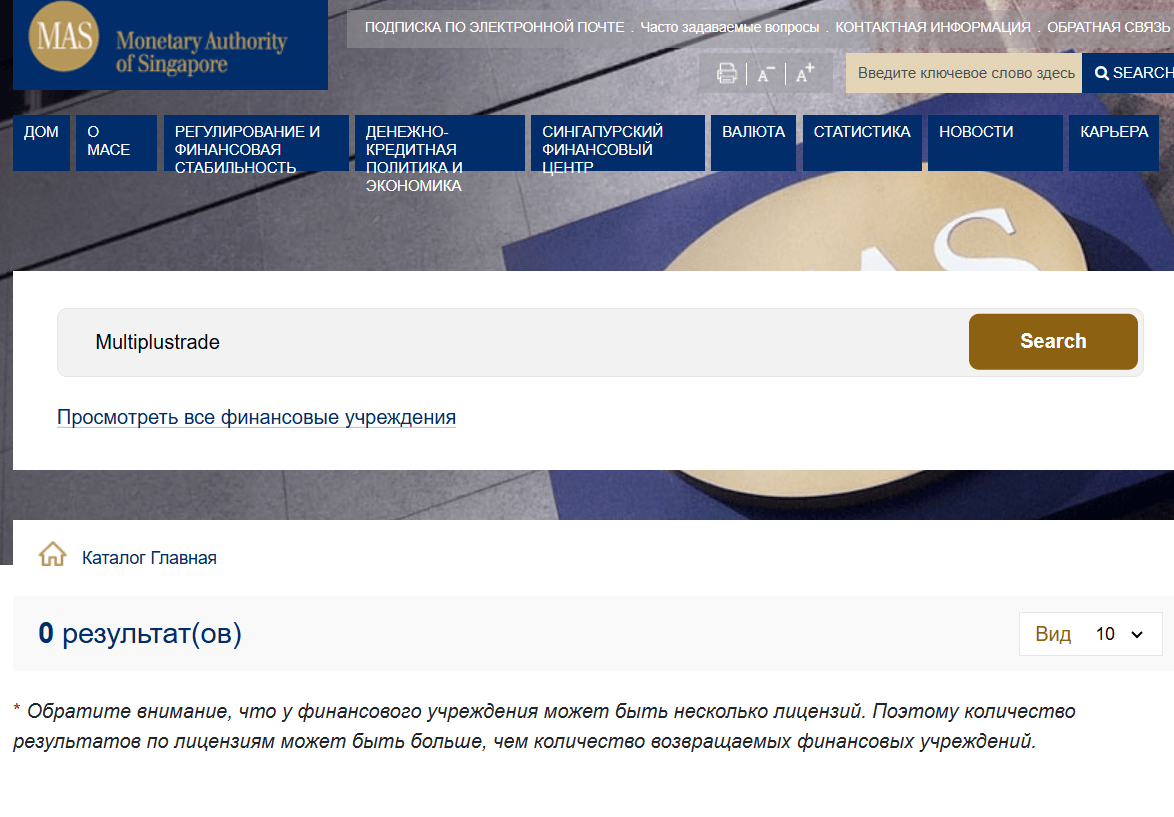Open link Просмотреть все финансовые учреждения
The height and width of the screenshot is (817, 1174).
[255, 417]
